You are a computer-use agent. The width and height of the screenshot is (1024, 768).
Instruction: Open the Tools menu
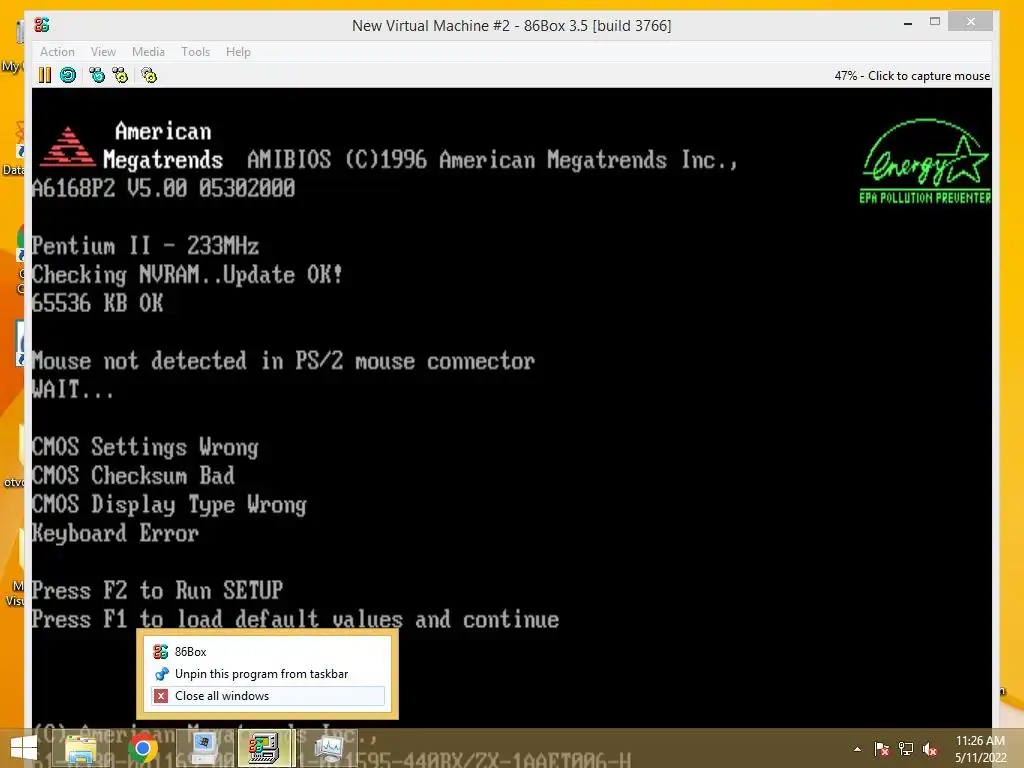[195, 52]
